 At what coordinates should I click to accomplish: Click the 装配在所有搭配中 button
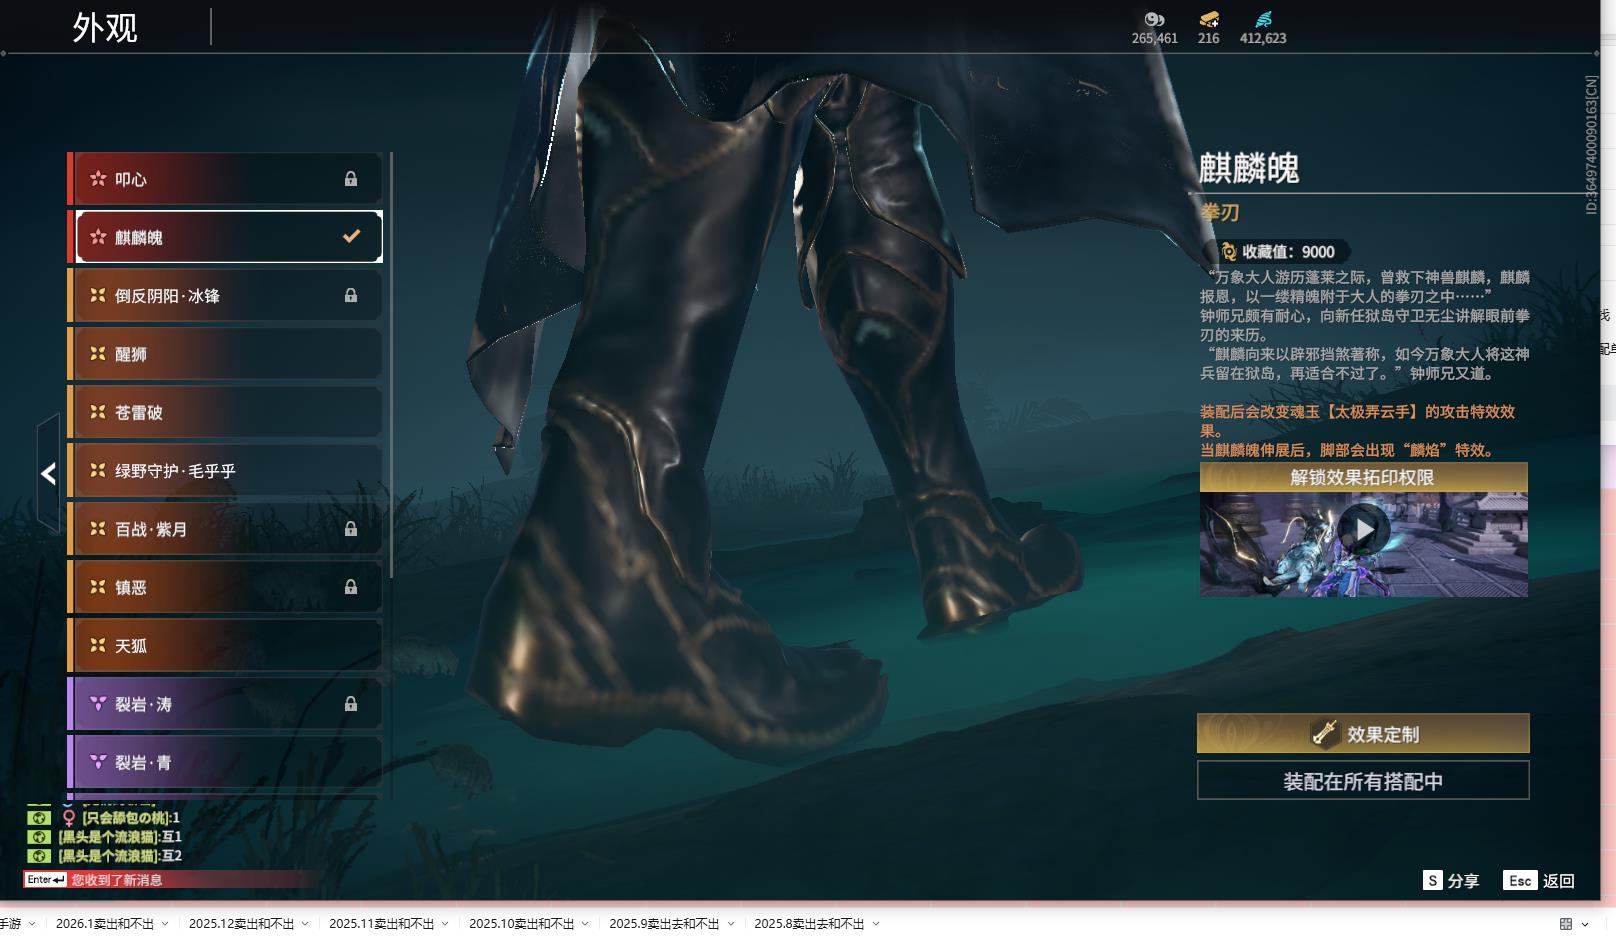pos(1363,781)
